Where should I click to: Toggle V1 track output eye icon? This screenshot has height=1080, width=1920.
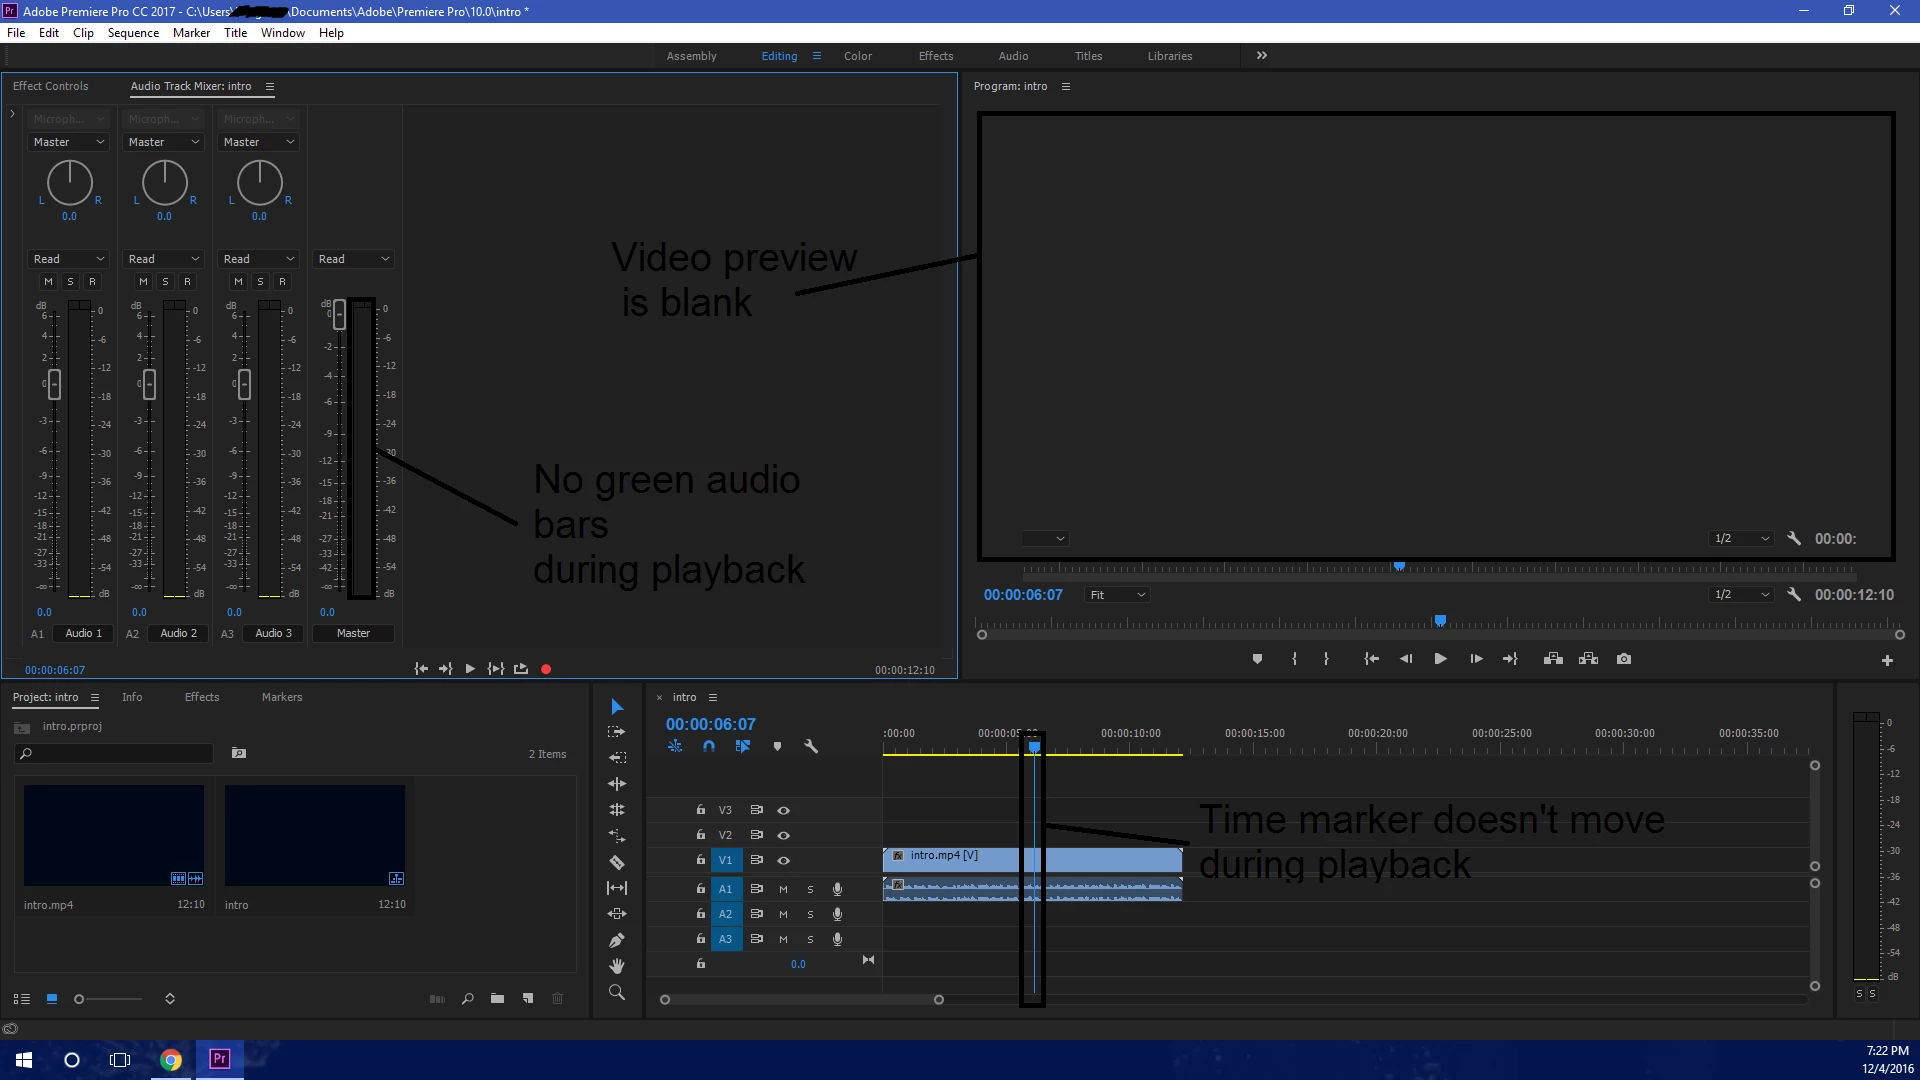coord(784,860)
